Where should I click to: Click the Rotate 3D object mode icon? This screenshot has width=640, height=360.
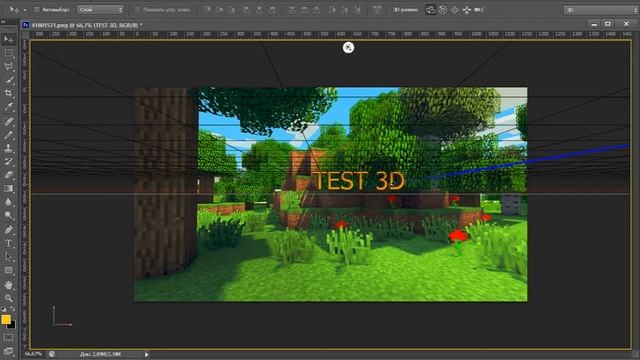(430, 10)
